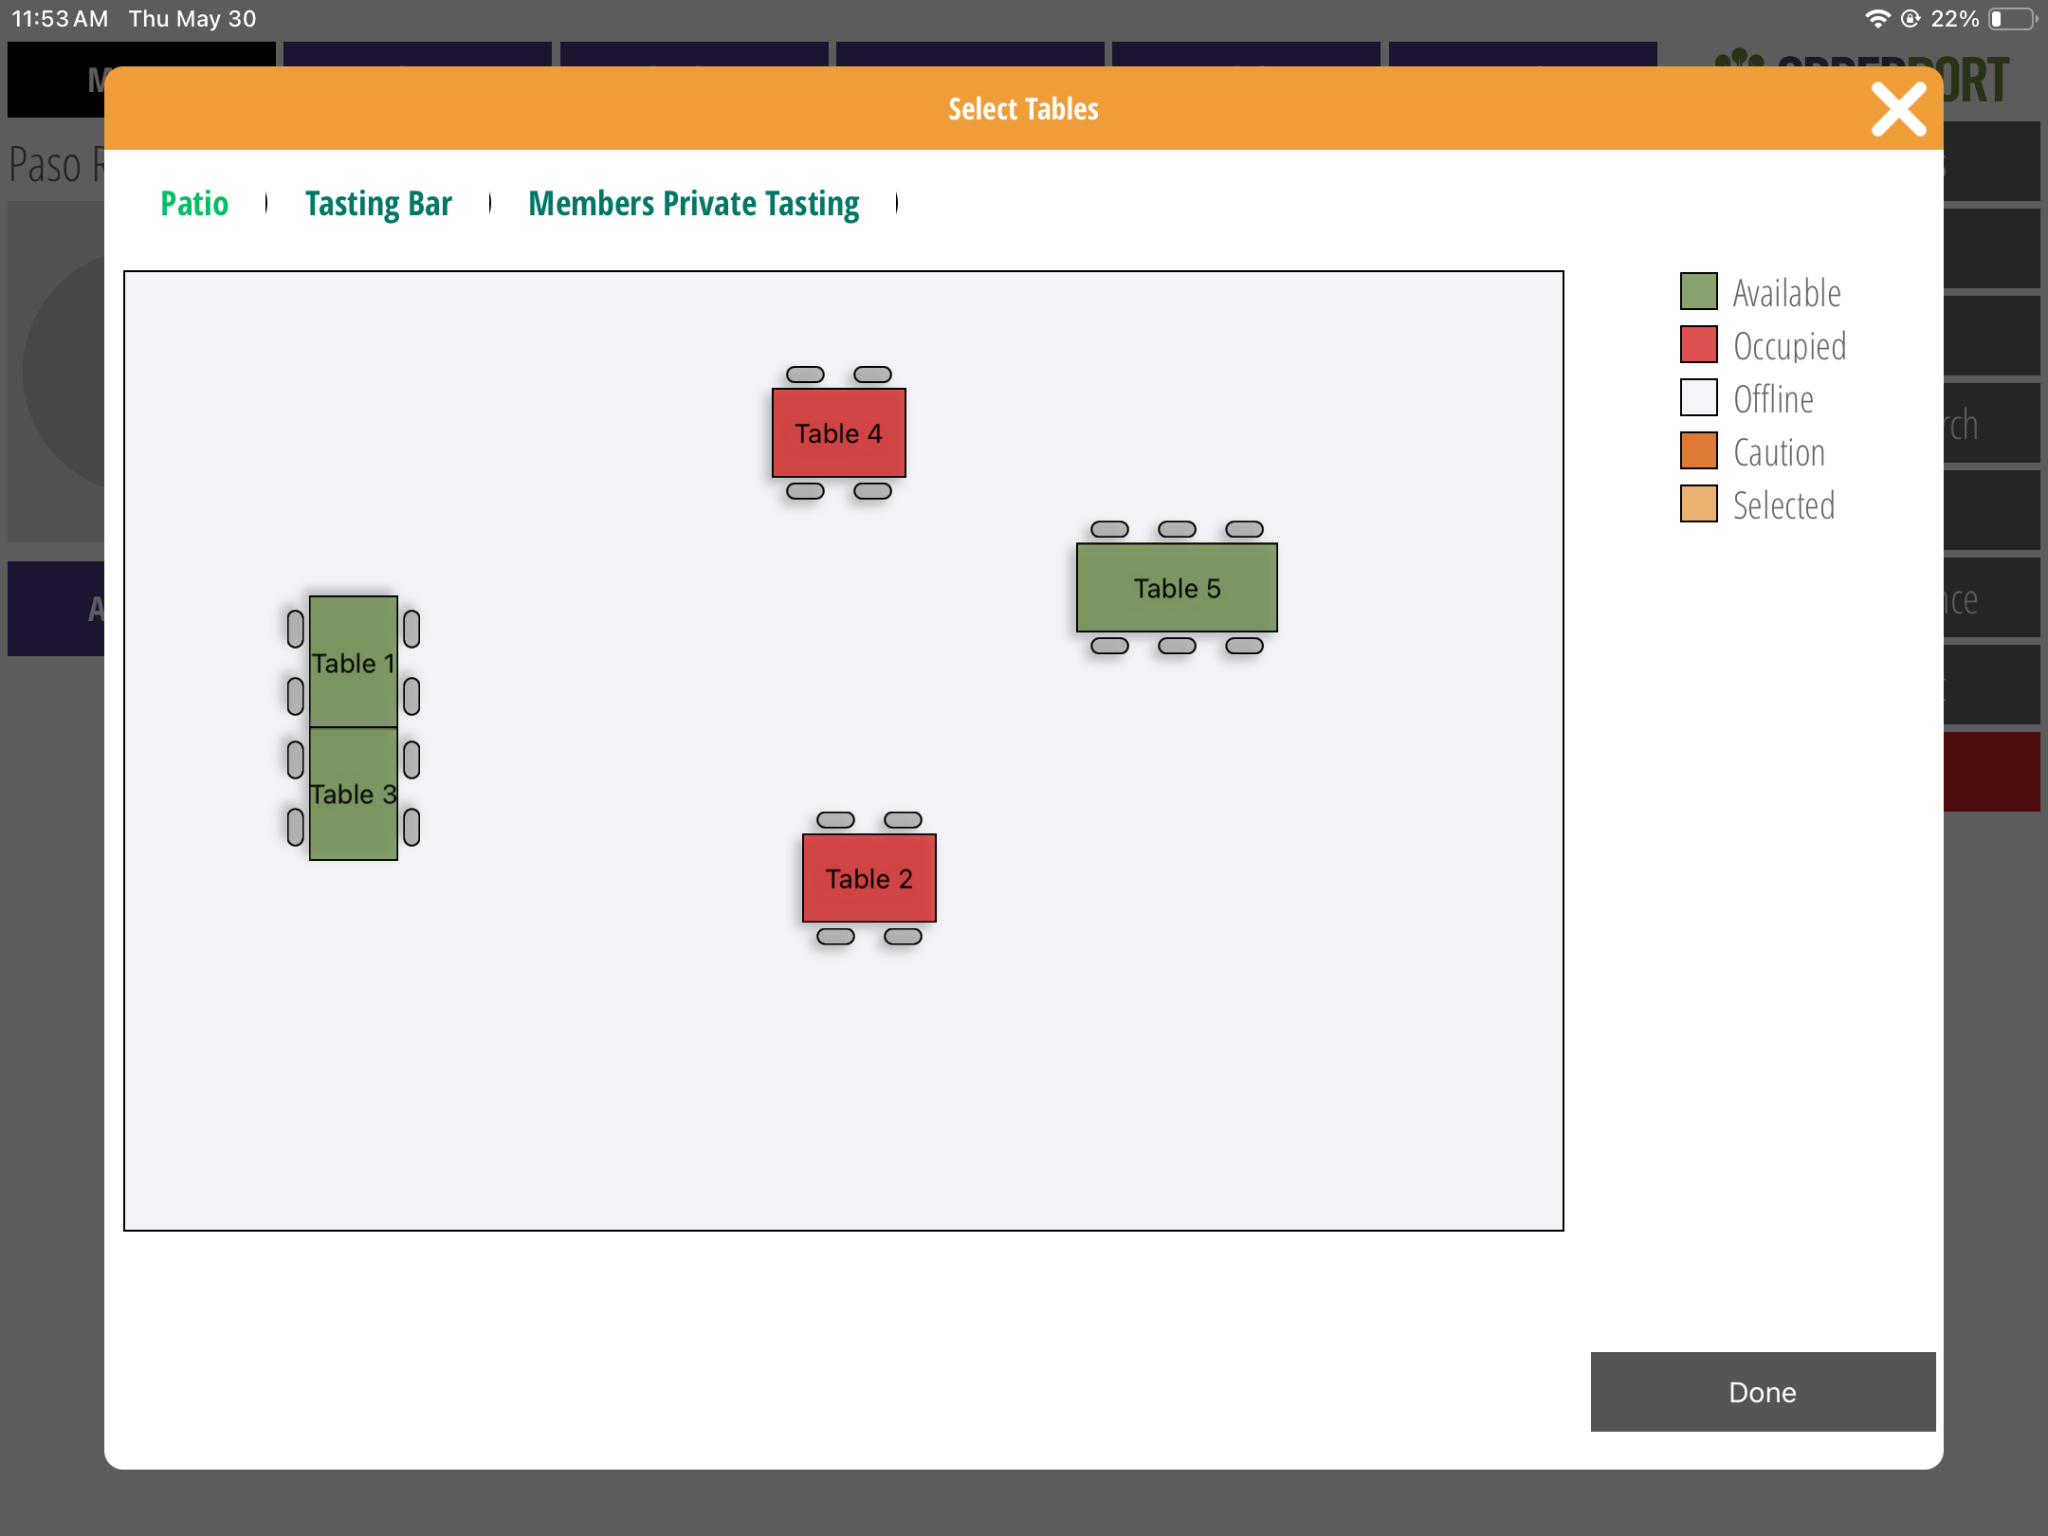Tap the battery indicator icon
Screen dimensions: 2048x1536
[x=2012, y=18]
